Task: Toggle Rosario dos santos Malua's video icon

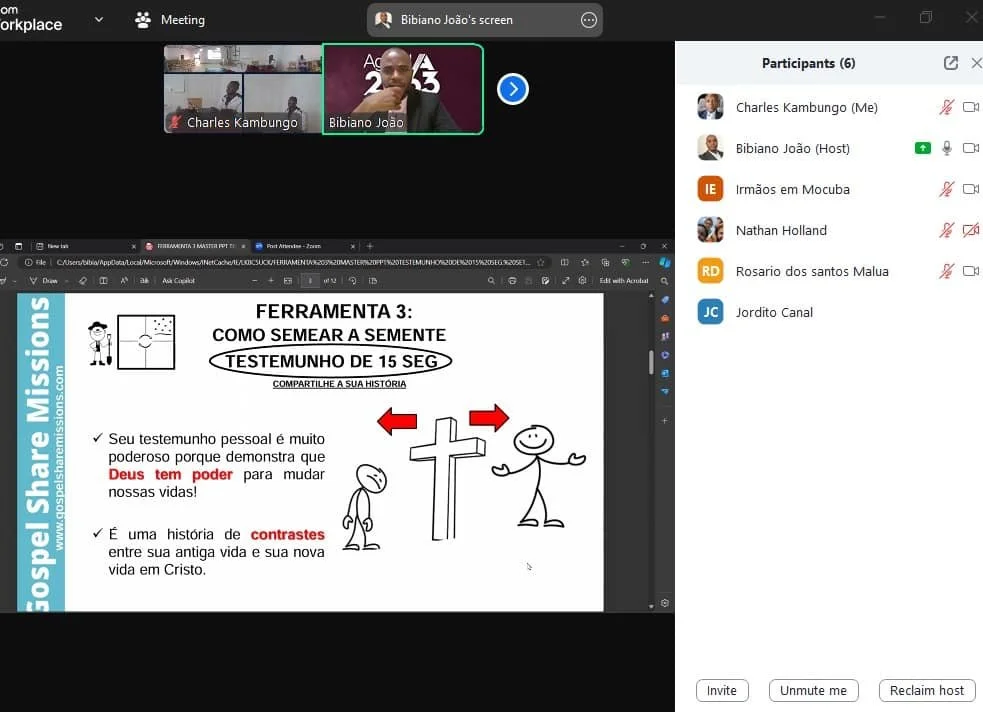Action: coord(969,271)
